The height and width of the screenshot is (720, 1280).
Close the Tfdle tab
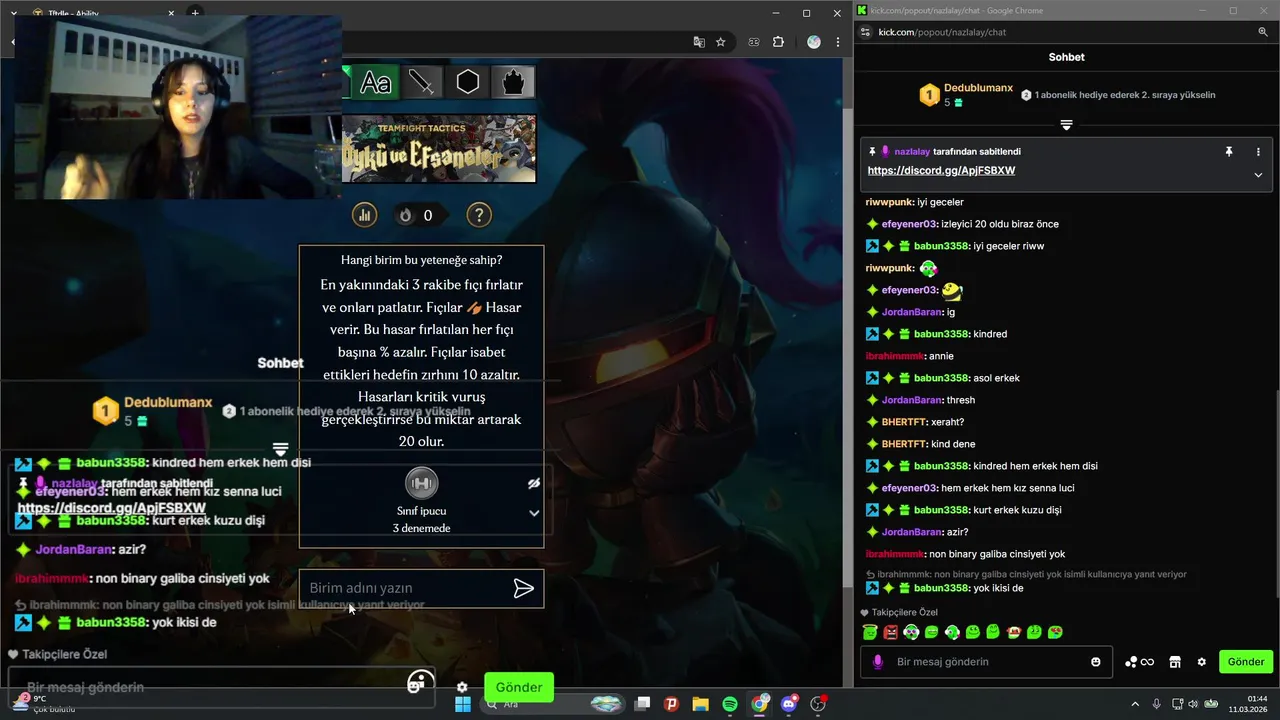pos(171,13)
